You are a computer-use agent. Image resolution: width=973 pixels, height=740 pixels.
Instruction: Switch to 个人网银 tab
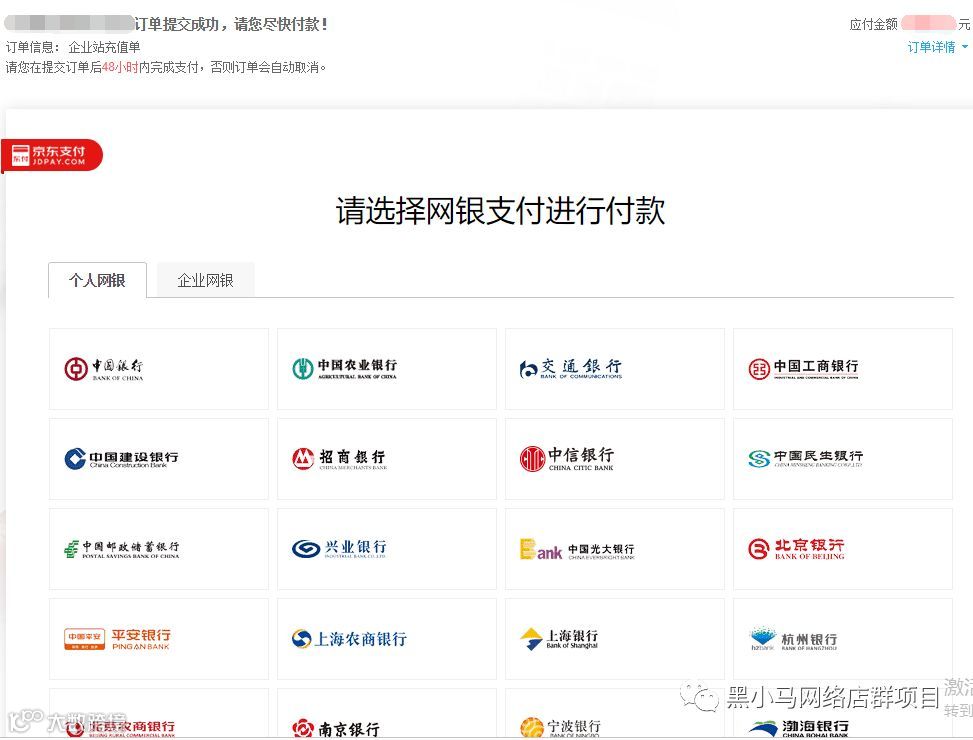click(x=97, y=280)
